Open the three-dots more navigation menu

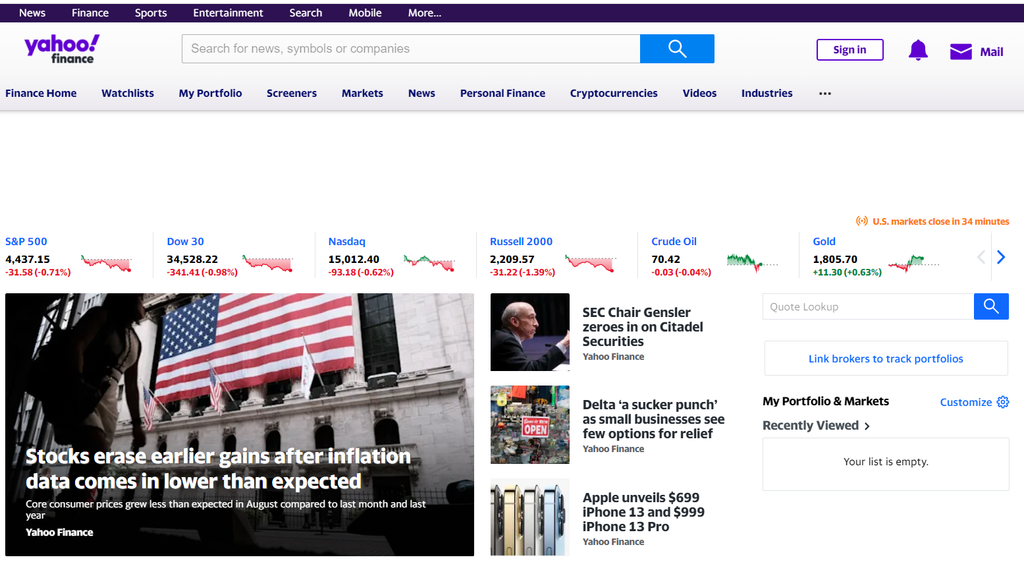tap(825, 93)
